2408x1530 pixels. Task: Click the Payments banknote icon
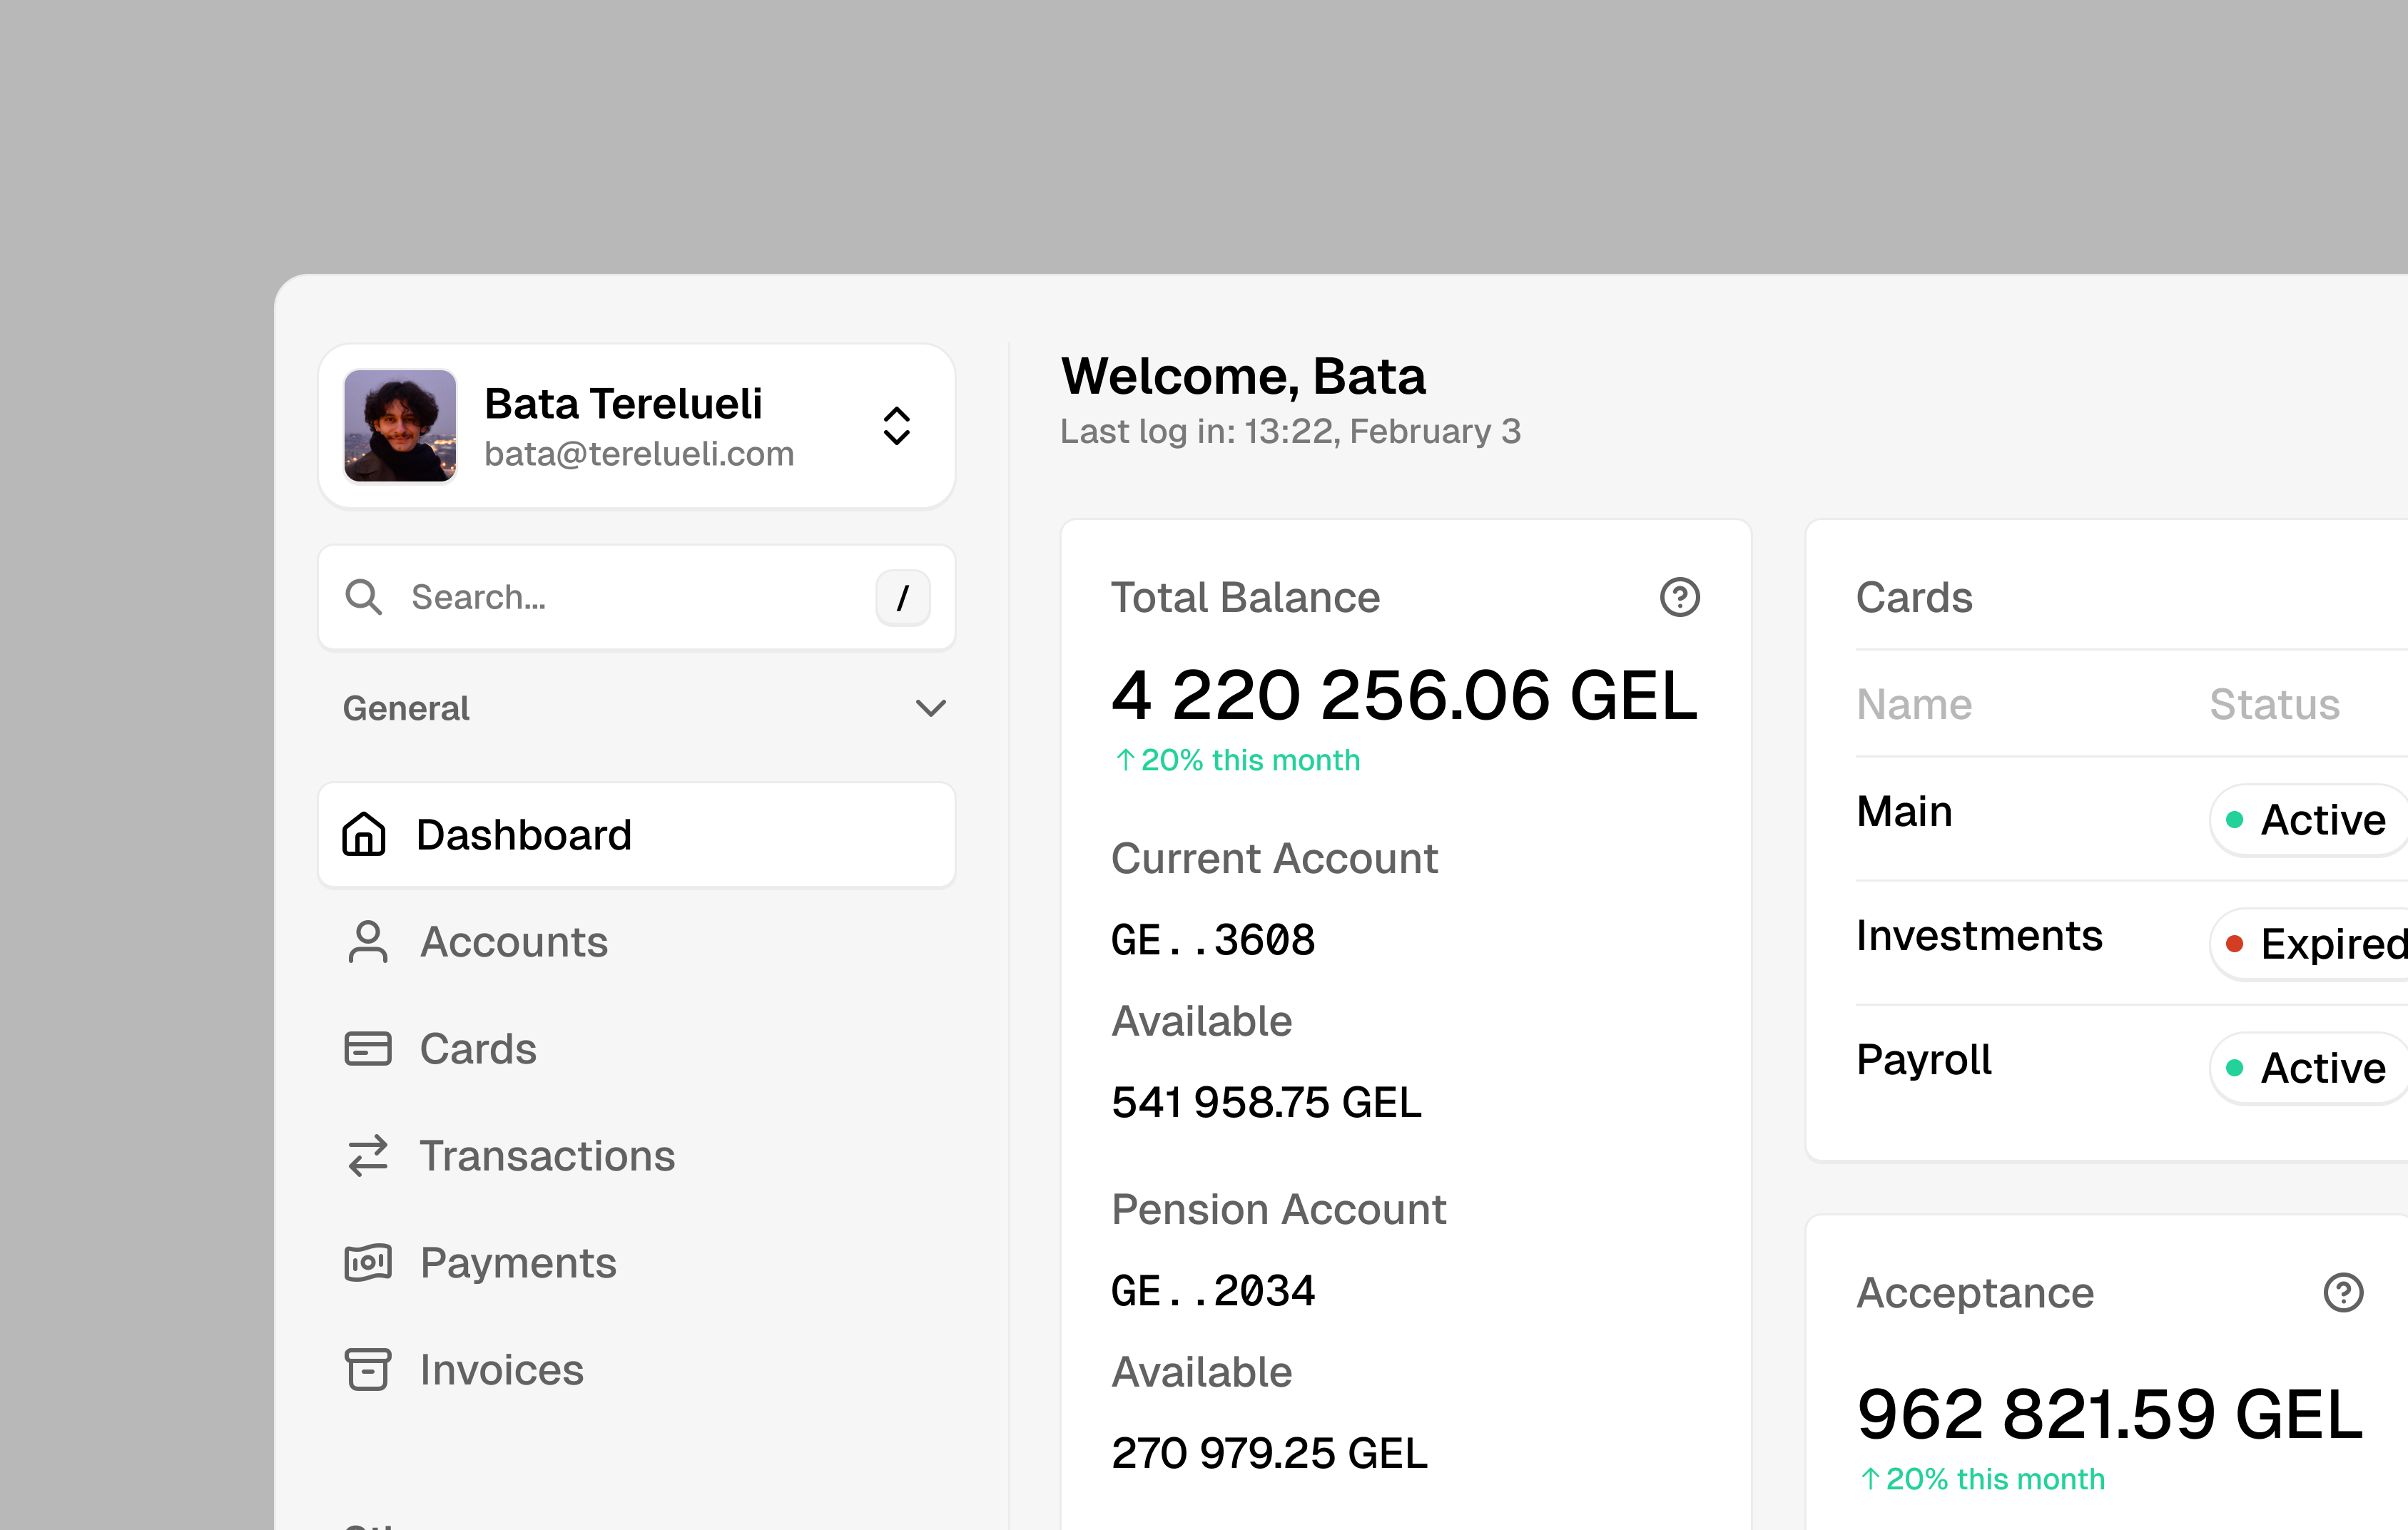tap(368, 1263)
